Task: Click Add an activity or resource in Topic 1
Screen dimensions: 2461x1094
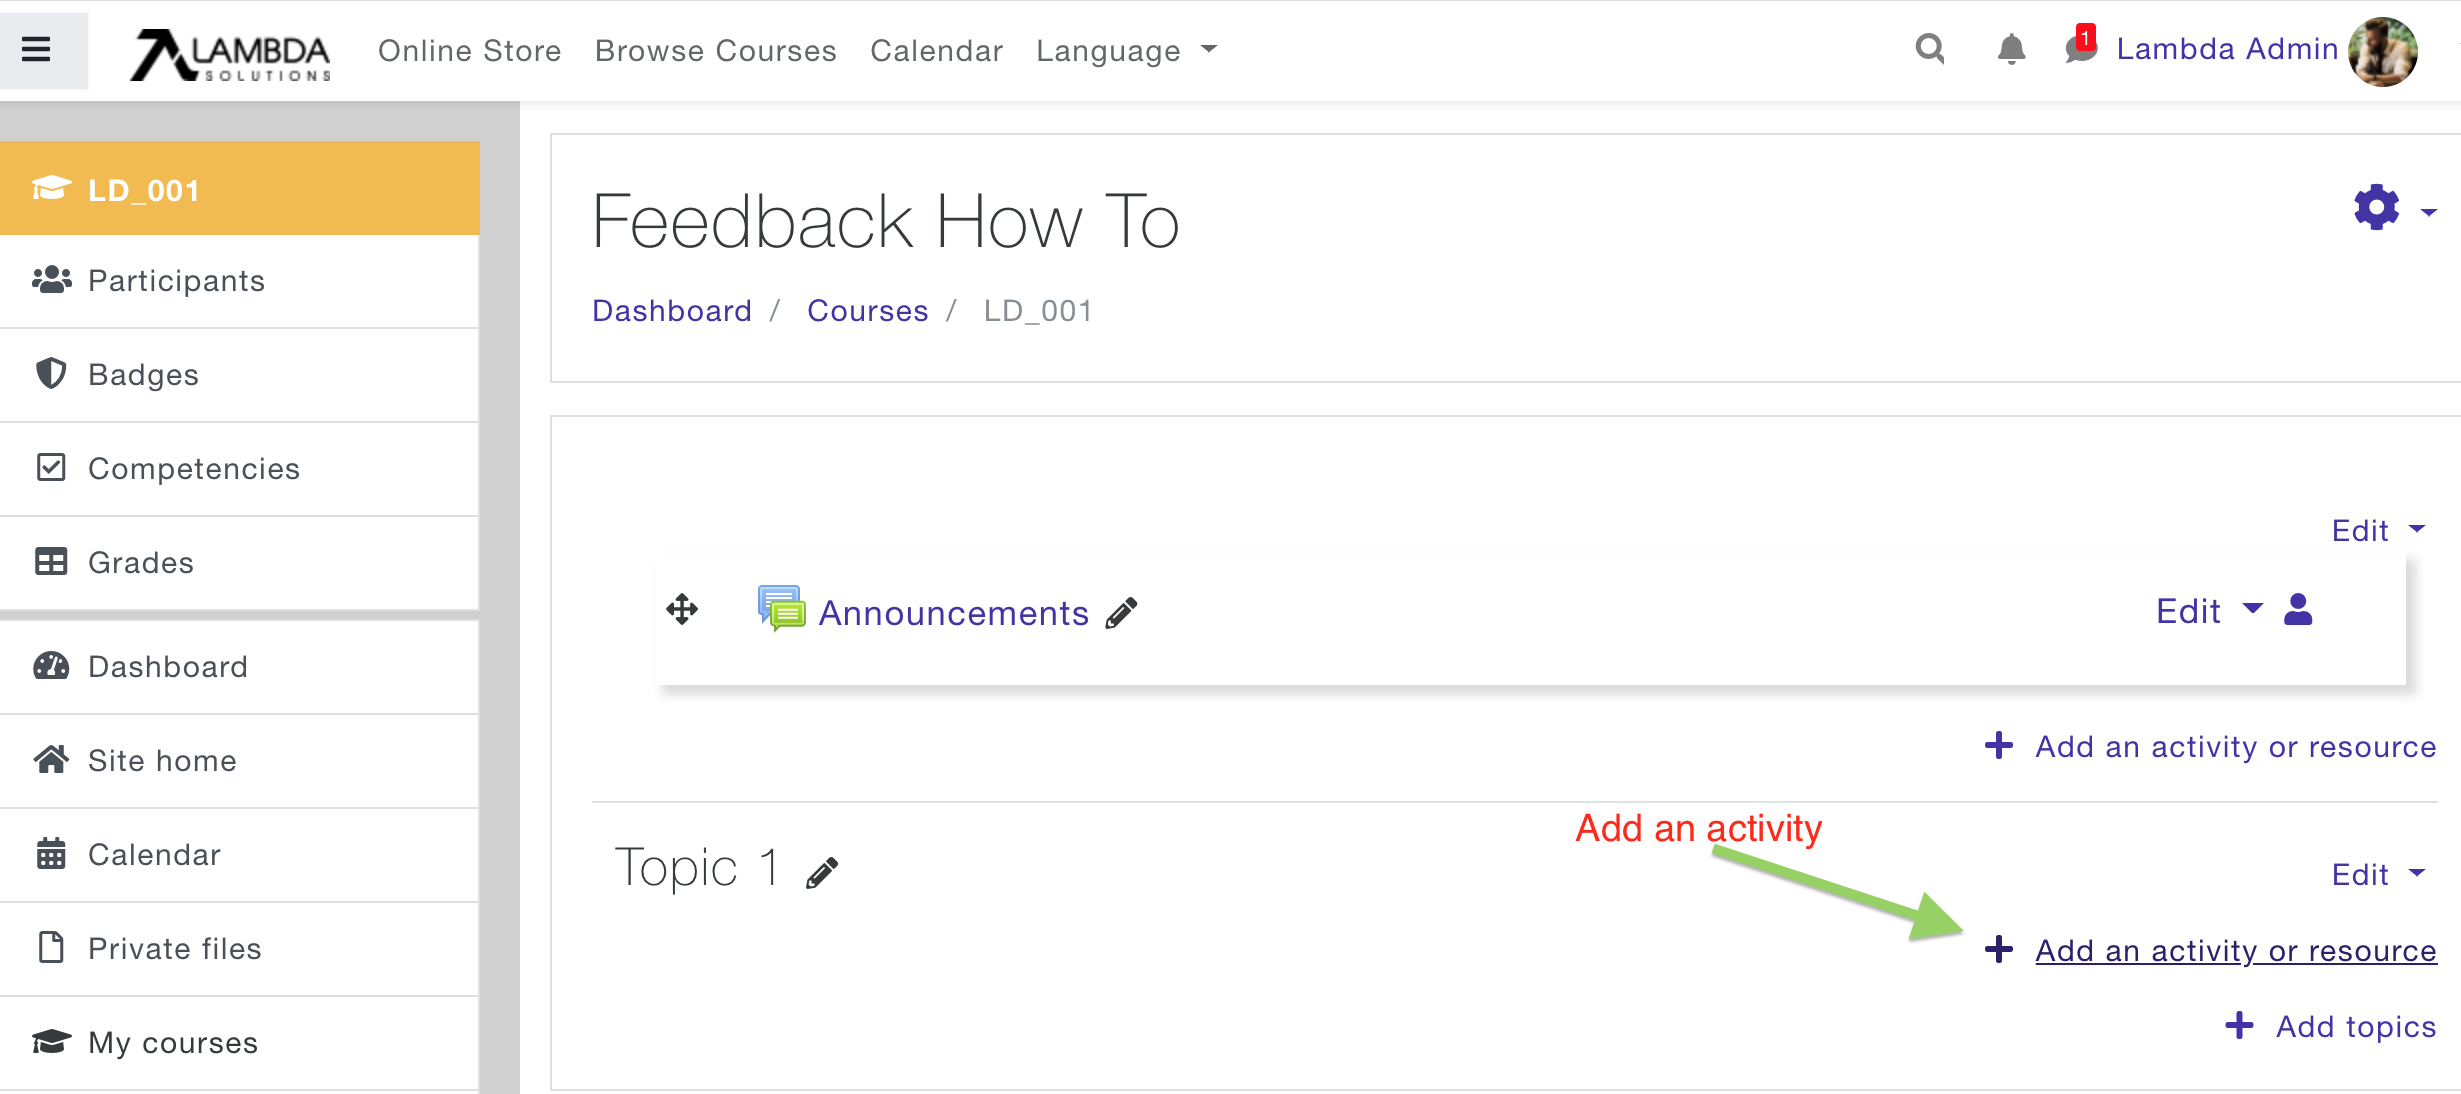Action: coord(2234,950)
